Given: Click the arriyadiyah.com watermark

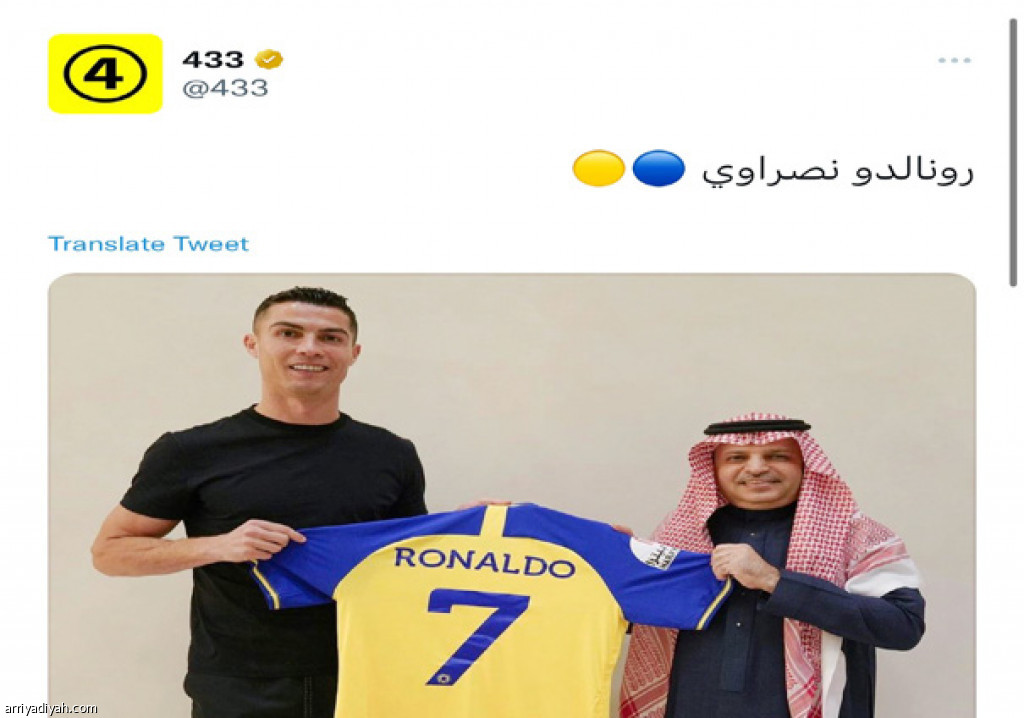Looking at the screenshot, I should 50,708.
